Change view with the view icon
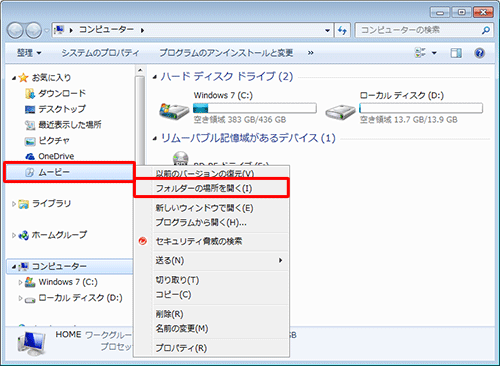 420,53
